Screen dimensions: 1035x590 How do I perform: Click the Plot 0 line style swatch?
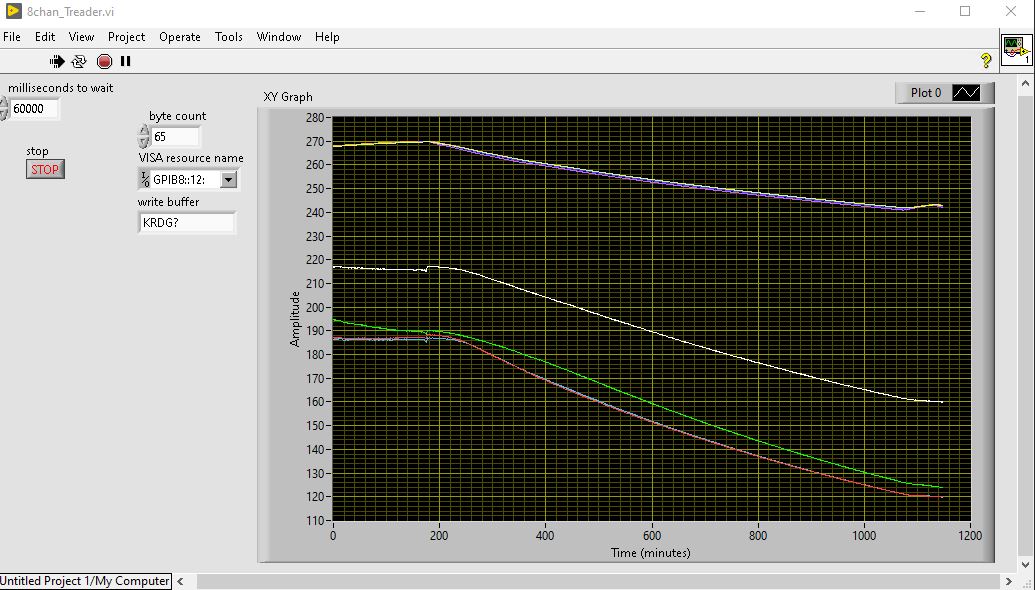click(x=966, y=93)
